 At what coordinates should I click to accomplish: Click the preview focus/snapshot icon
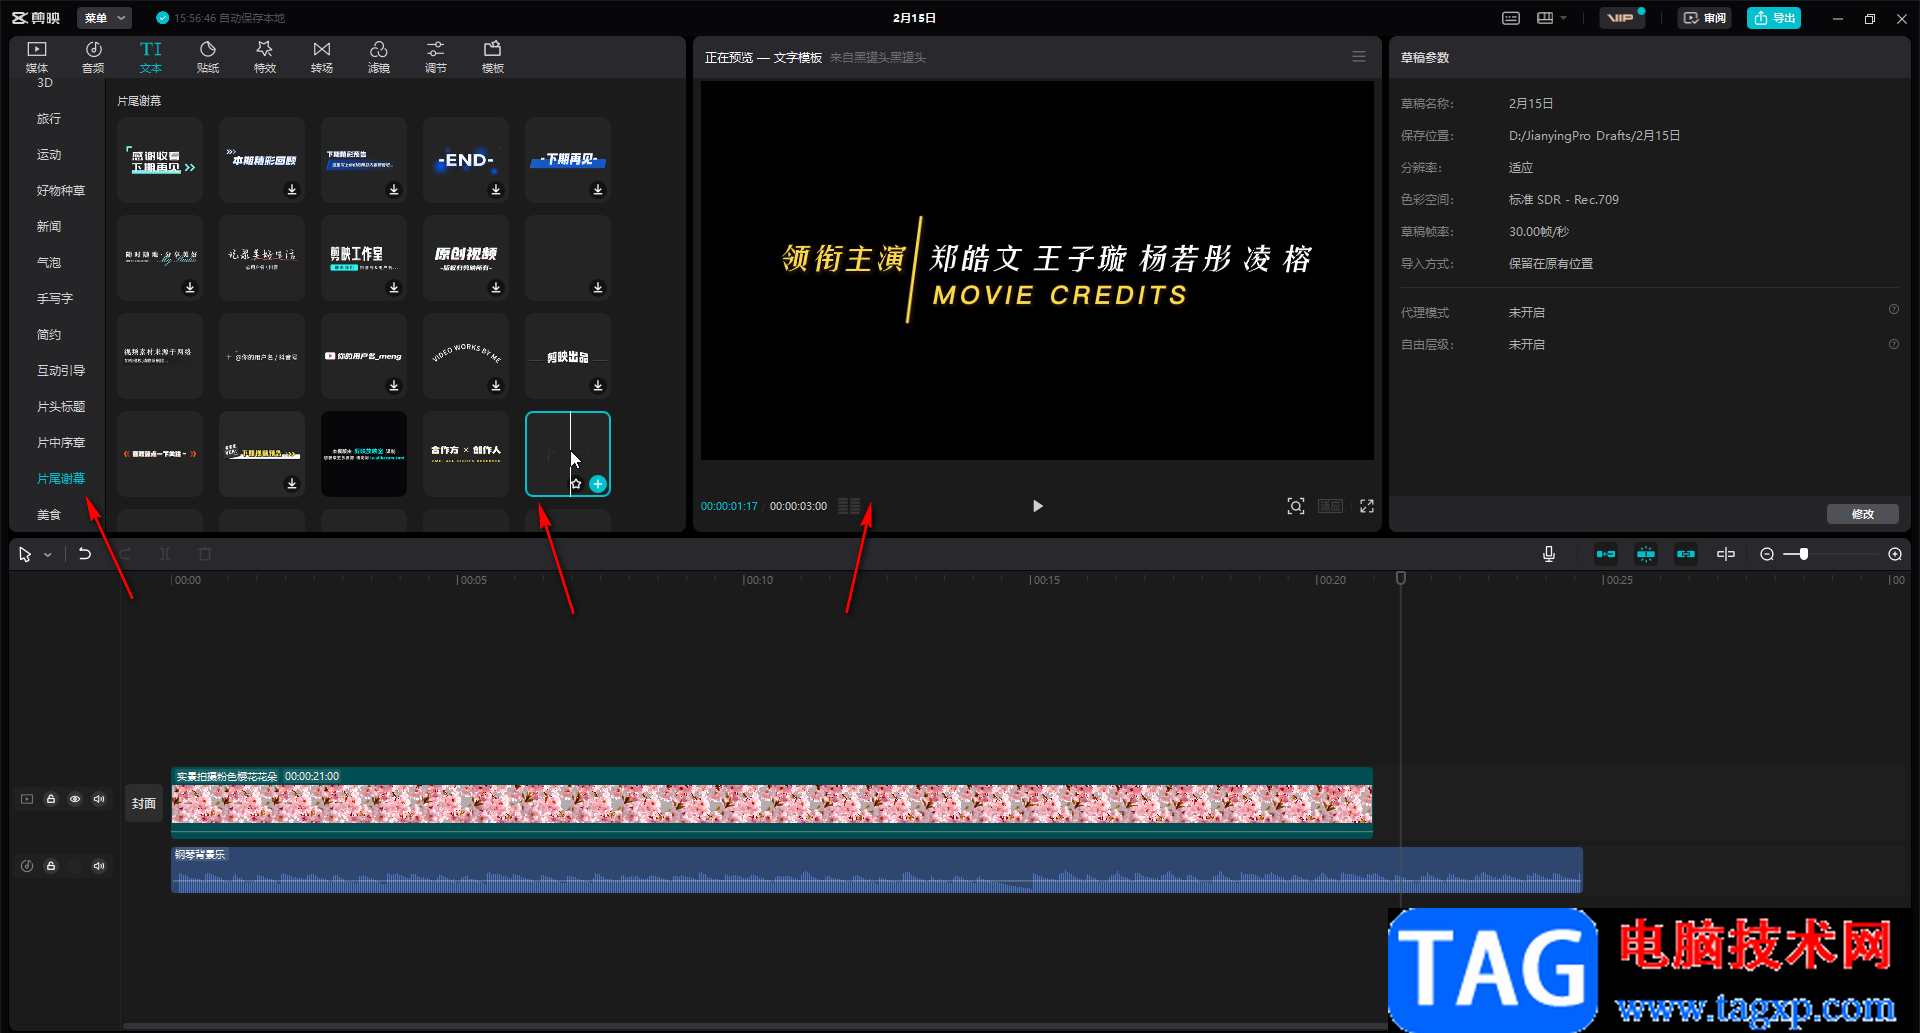click(x=1296, y=506)
